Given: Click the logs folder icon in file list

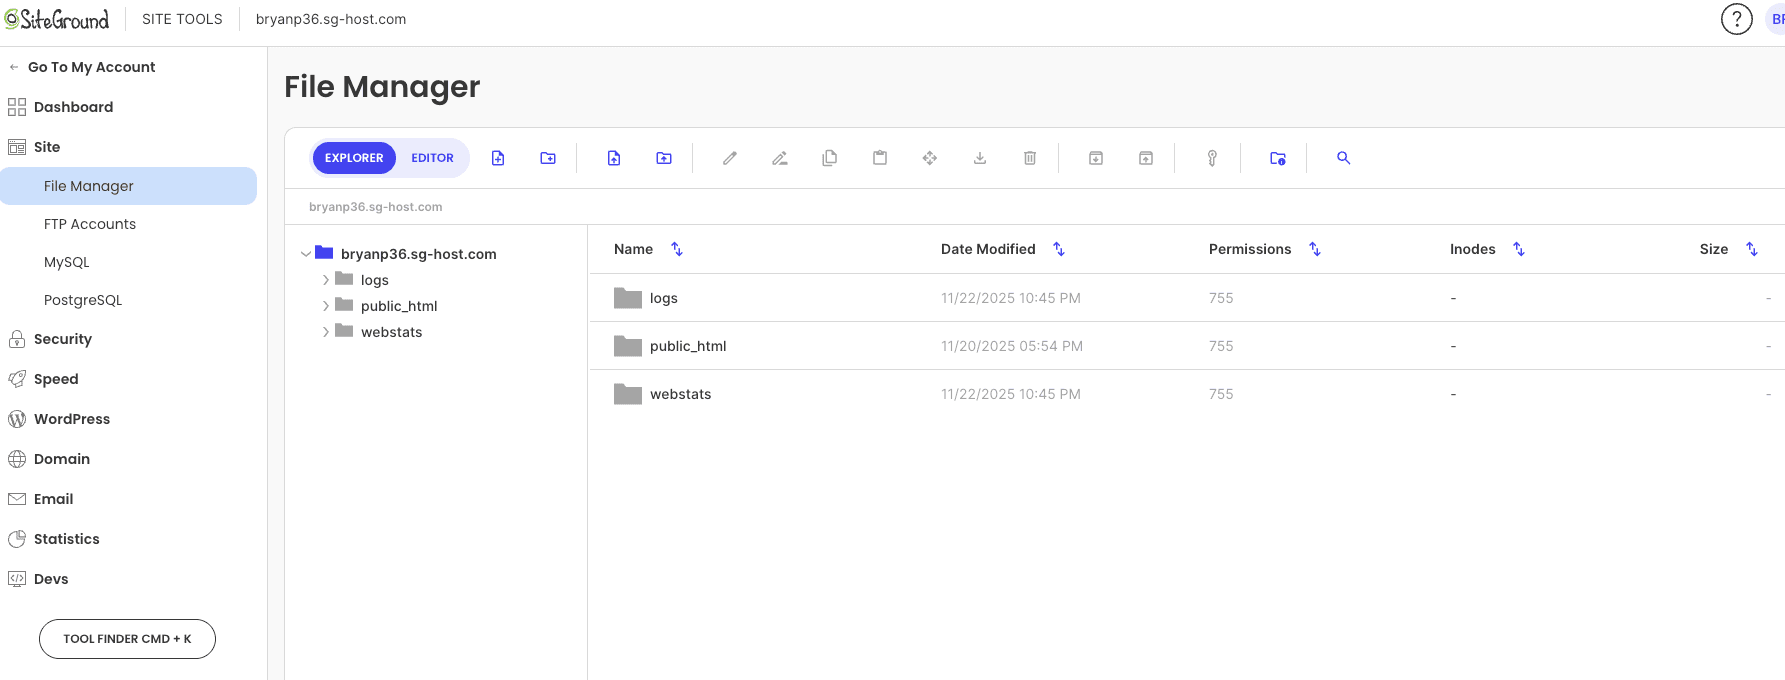Looking at the screenshot, I should tap(628, 298).
